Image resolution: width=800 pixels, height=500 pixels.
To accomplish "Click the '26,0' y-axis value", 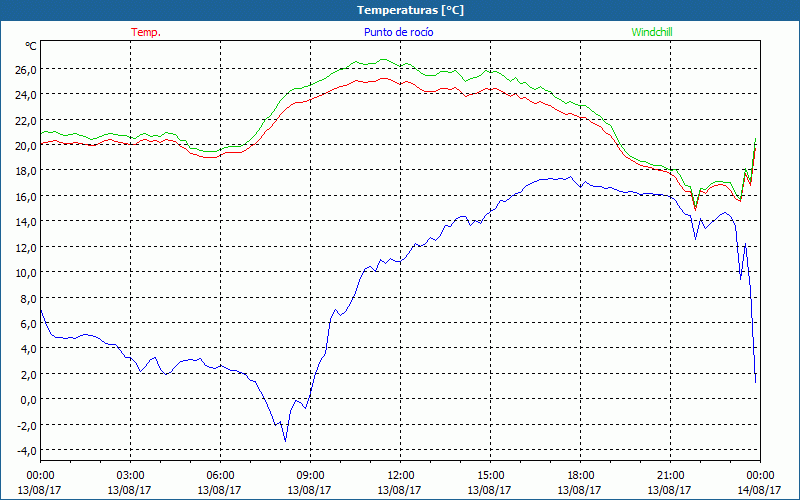I will [x=26, y=69].
